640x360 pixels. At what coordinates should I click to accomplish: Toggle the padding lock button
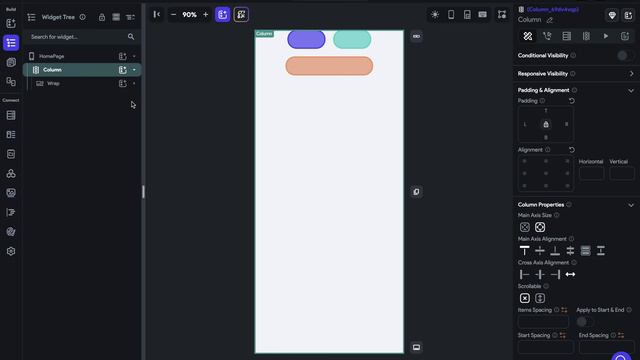tap(546, 124)
